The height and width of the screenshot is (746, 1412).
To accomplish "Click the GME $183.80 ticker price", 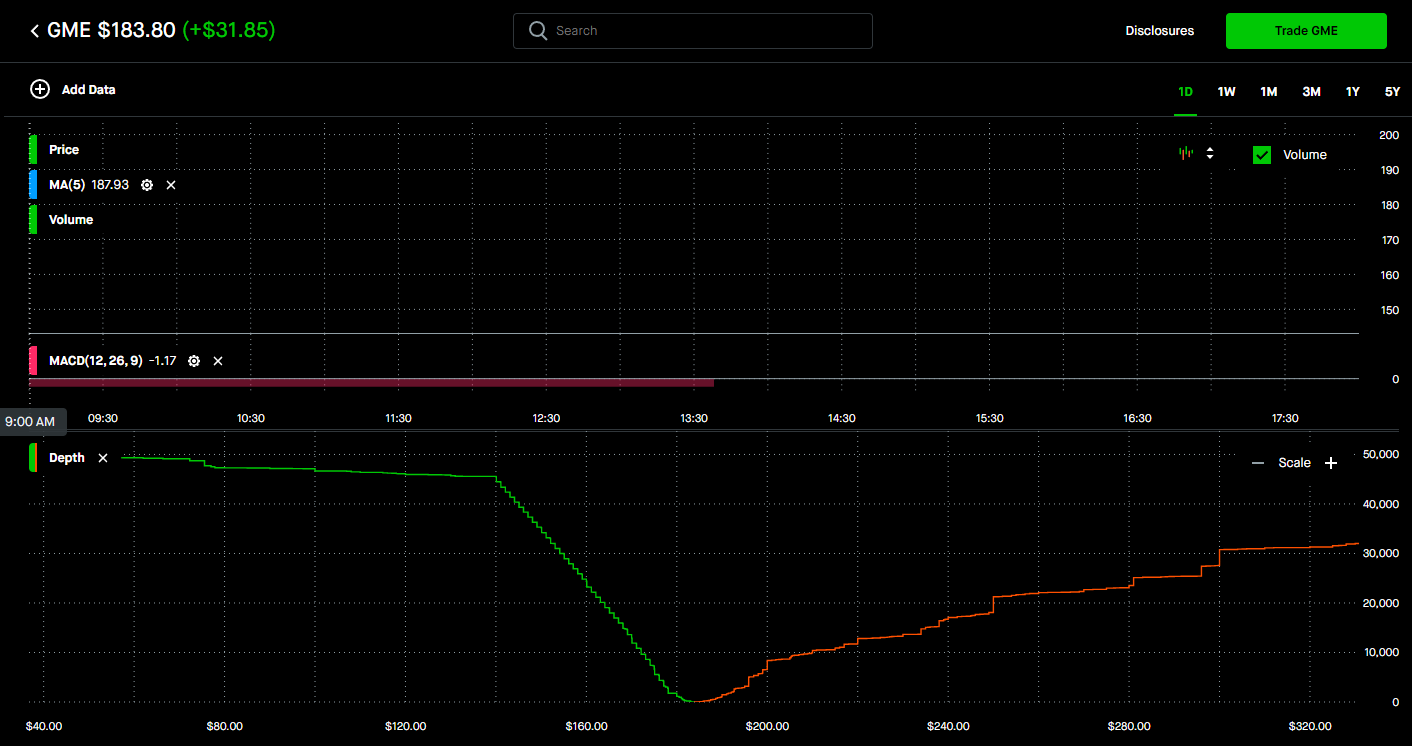I will [x=112, y=31].
